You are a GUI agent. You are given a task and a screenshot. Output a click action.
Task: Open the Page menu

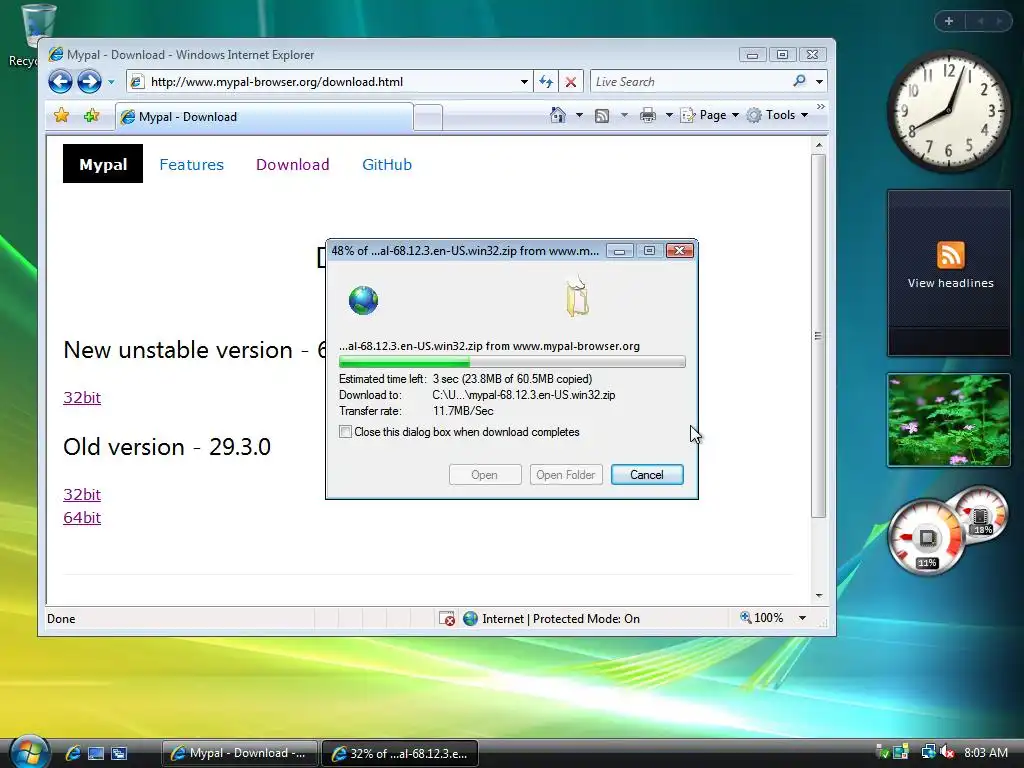coord(710,115)
